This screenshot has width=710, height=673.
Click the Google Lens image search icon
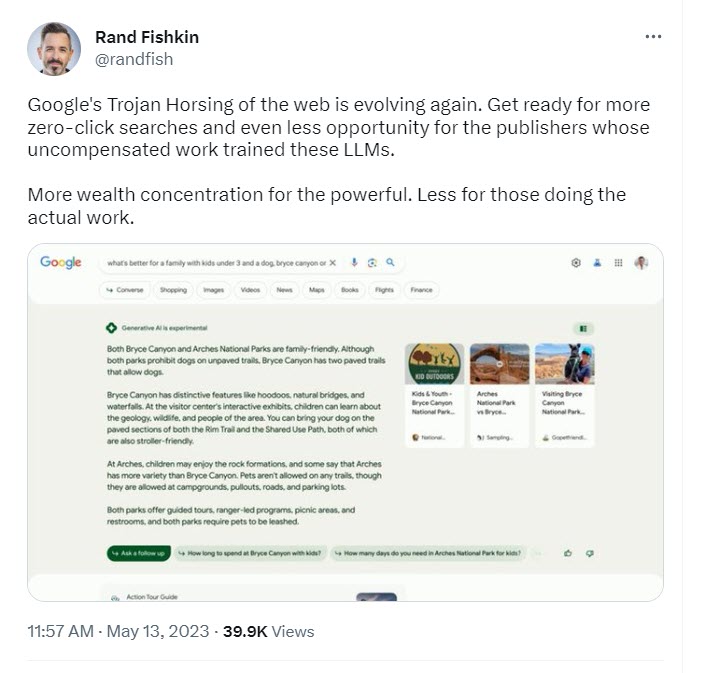[372, 263]
